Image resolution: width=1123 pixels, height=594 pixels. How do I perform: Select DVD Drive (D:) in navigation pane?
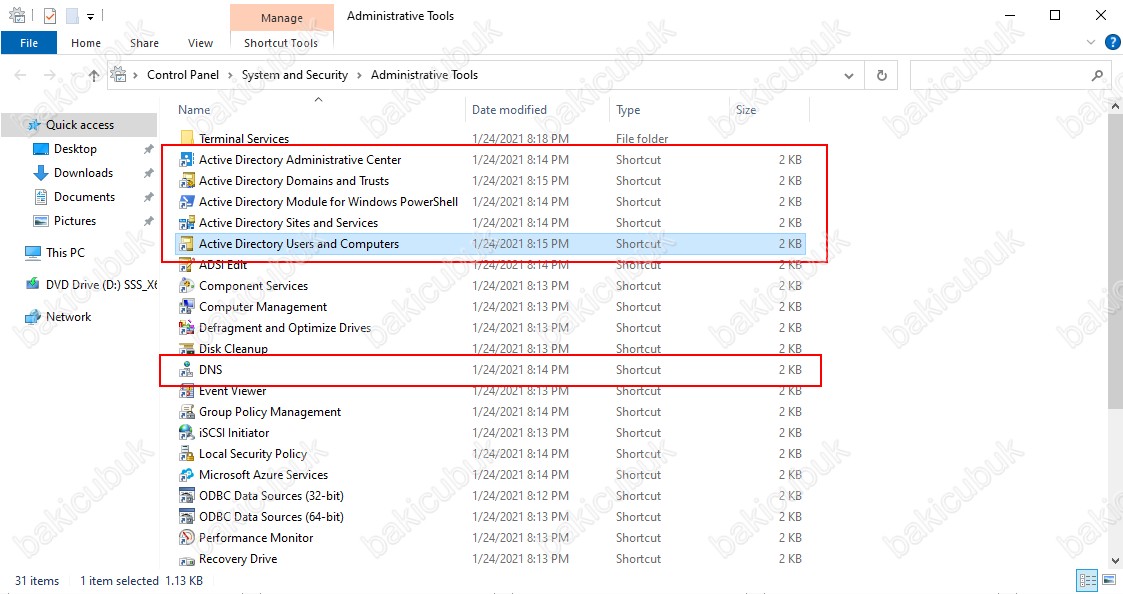(101, 284)
